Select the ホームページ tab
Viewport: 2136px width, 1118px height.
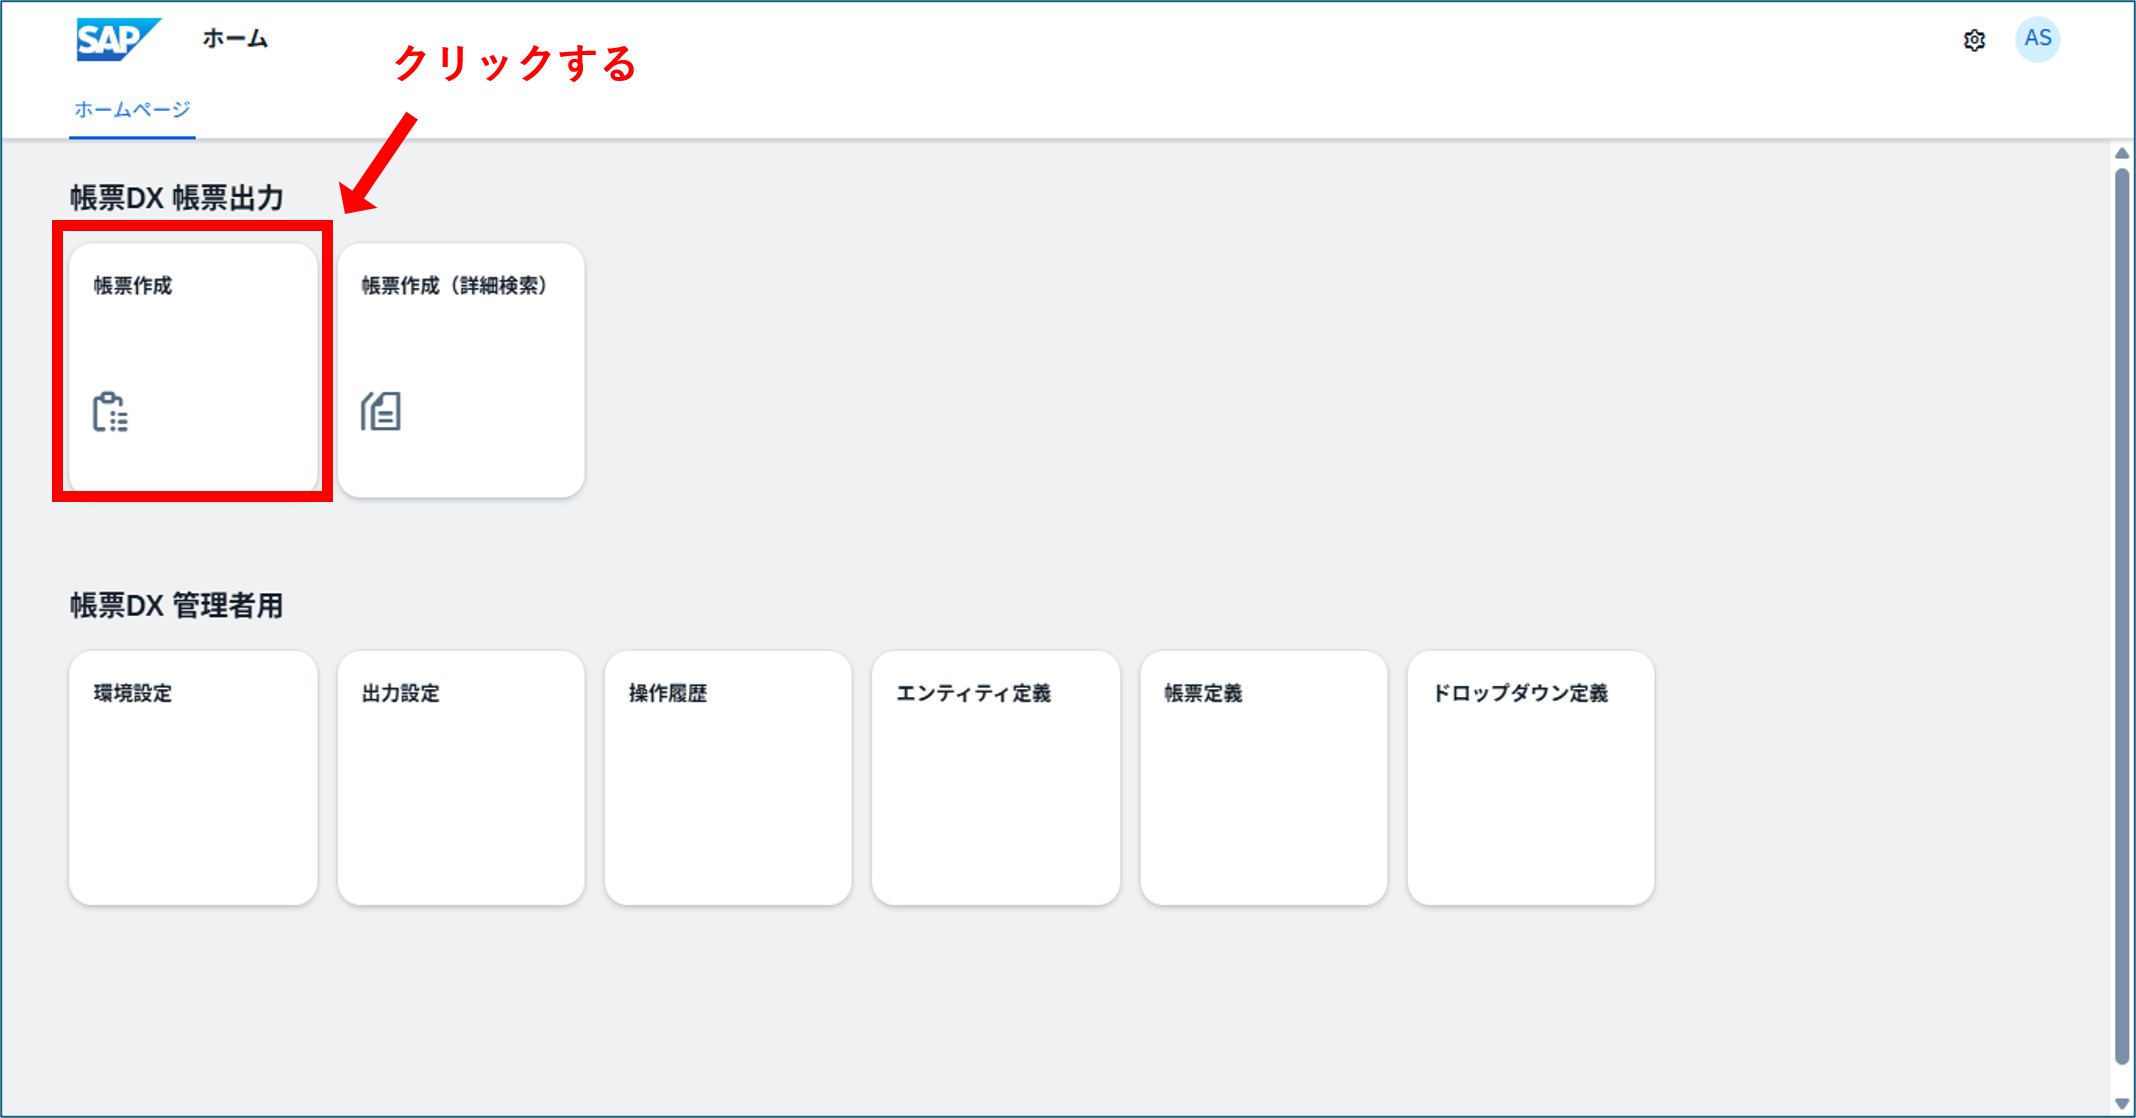[x=132, y=109]
